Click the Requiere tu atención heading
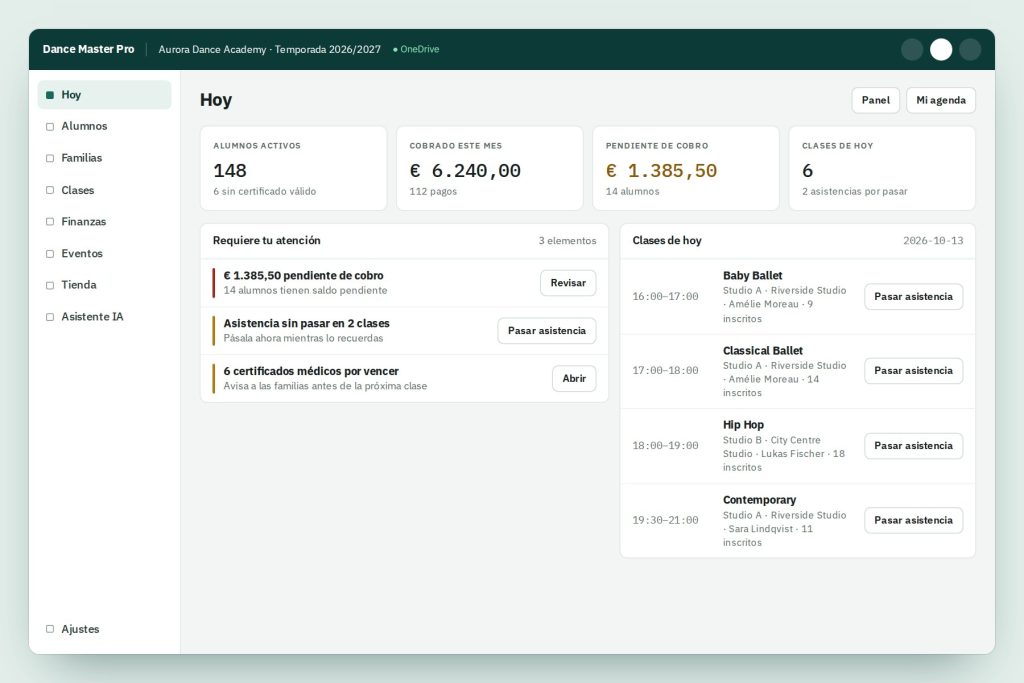Viewport: 1024px width, 683px height. point(266,240)
